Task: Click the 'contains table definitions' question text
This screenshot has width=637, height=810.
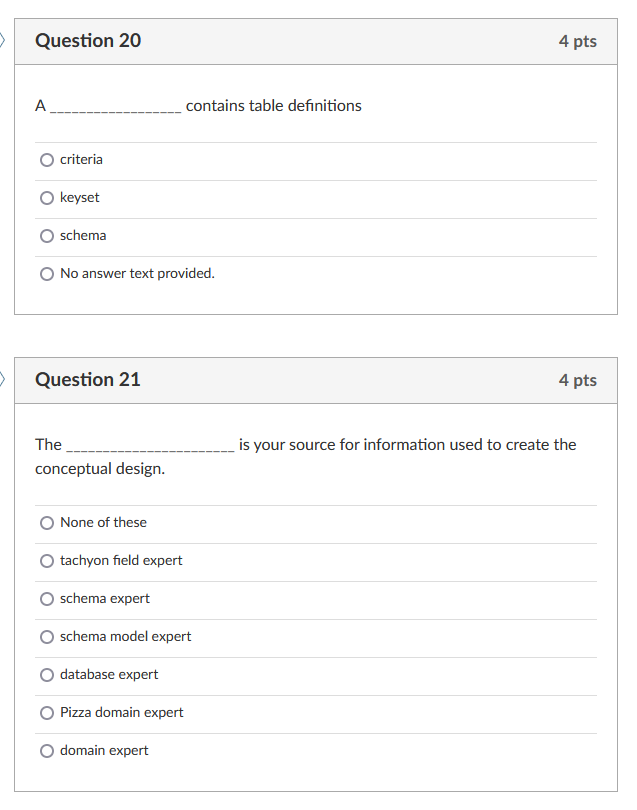Action: tap(273, 106)
